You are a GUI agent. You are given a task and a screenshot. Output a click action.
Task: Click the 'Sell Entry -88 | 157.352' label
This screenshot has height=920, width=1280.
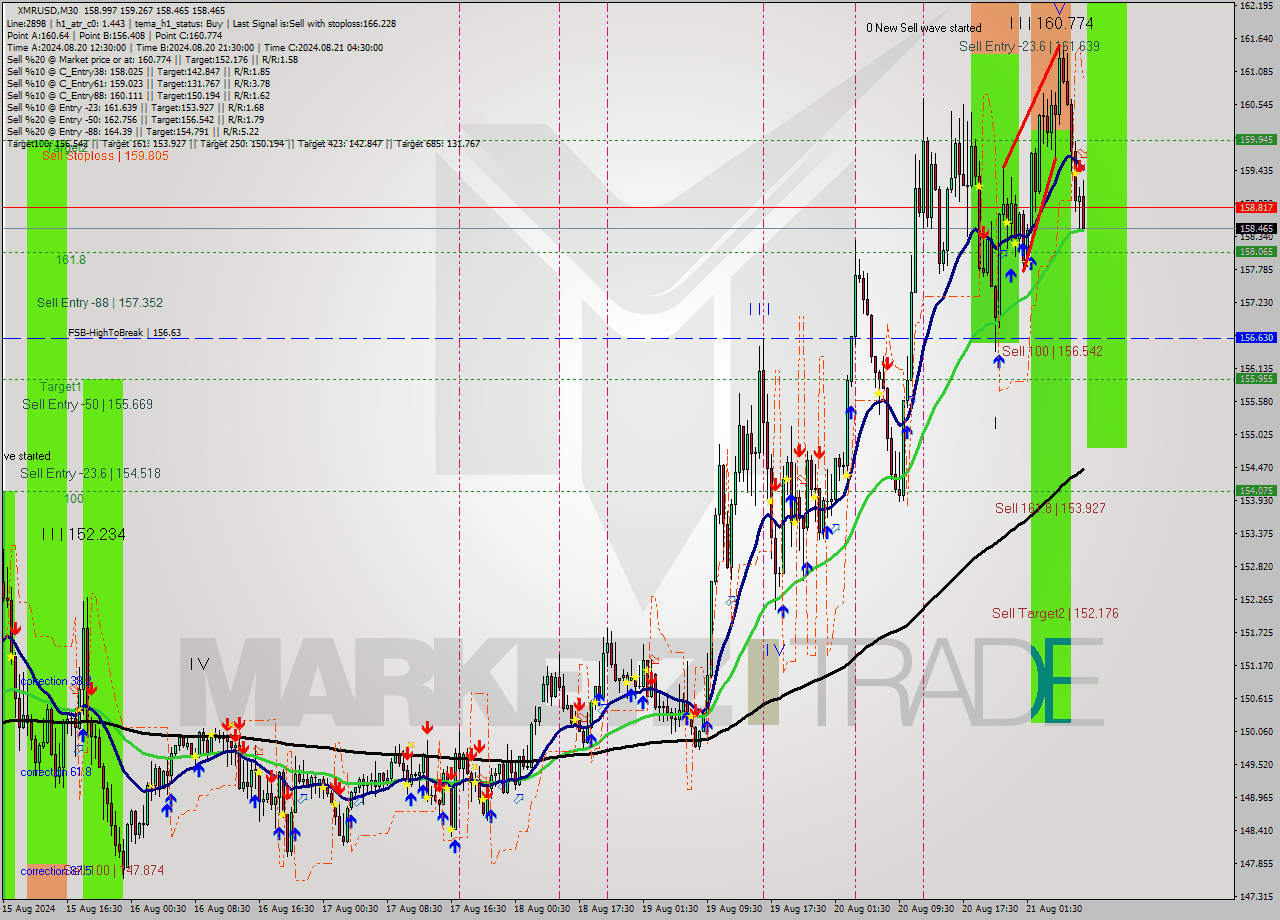coord(100,302)
